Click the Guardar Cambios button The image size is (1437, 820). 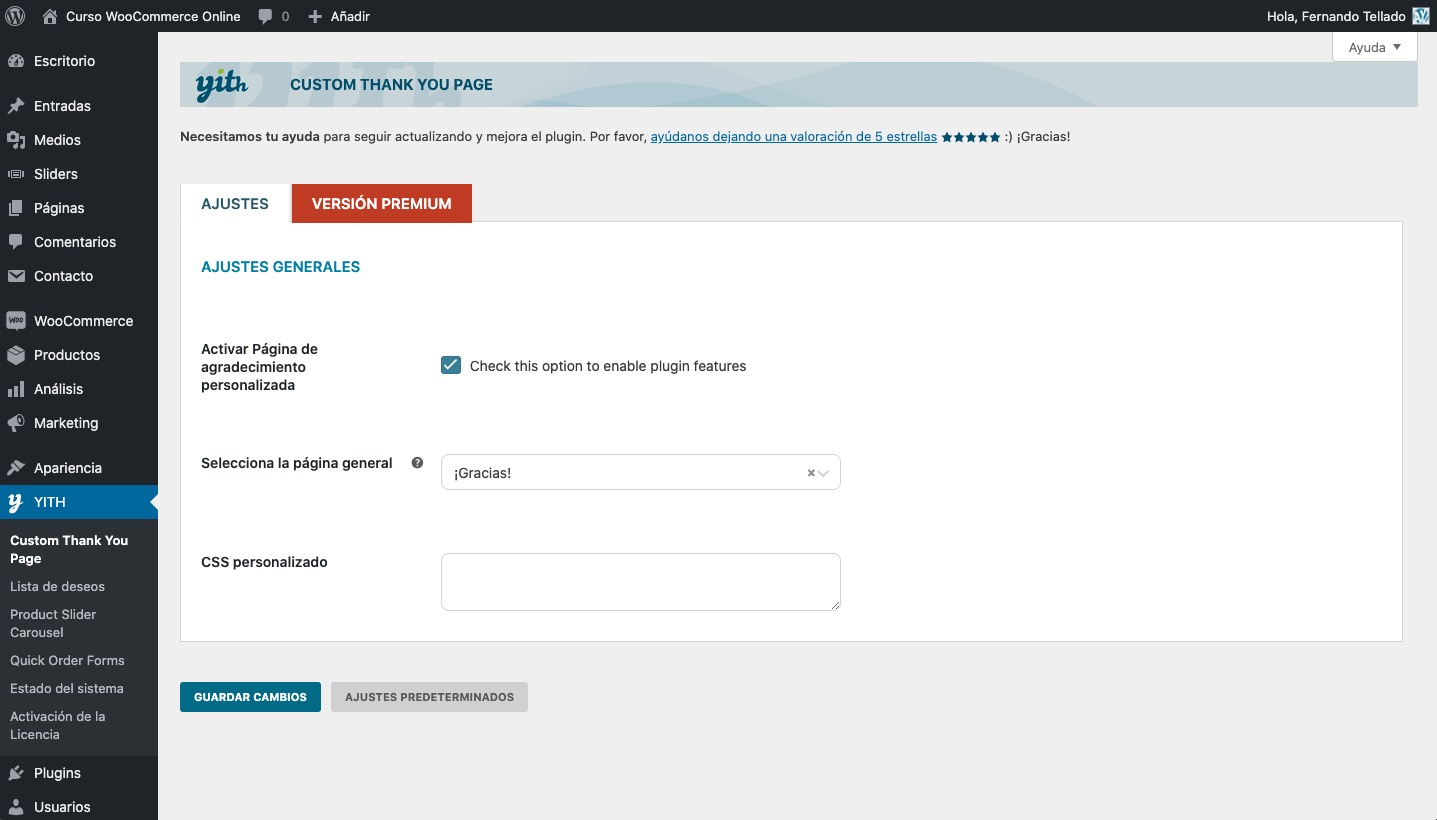250,697
